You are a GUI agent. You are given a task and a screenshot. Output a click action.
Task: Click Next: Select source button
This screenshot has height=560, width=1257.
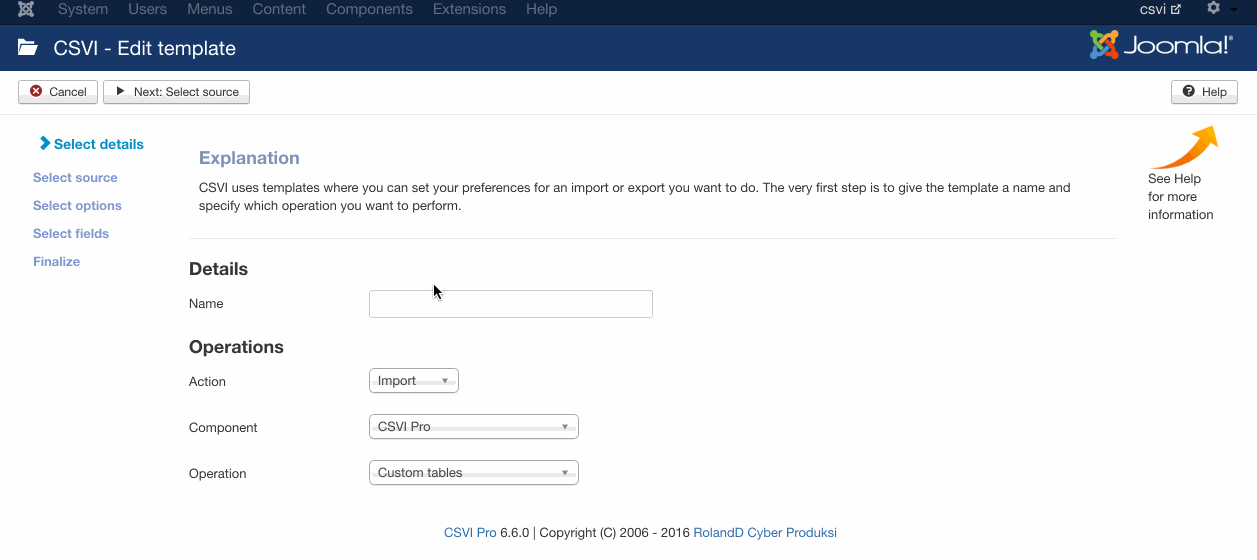[x=176, y=92]
